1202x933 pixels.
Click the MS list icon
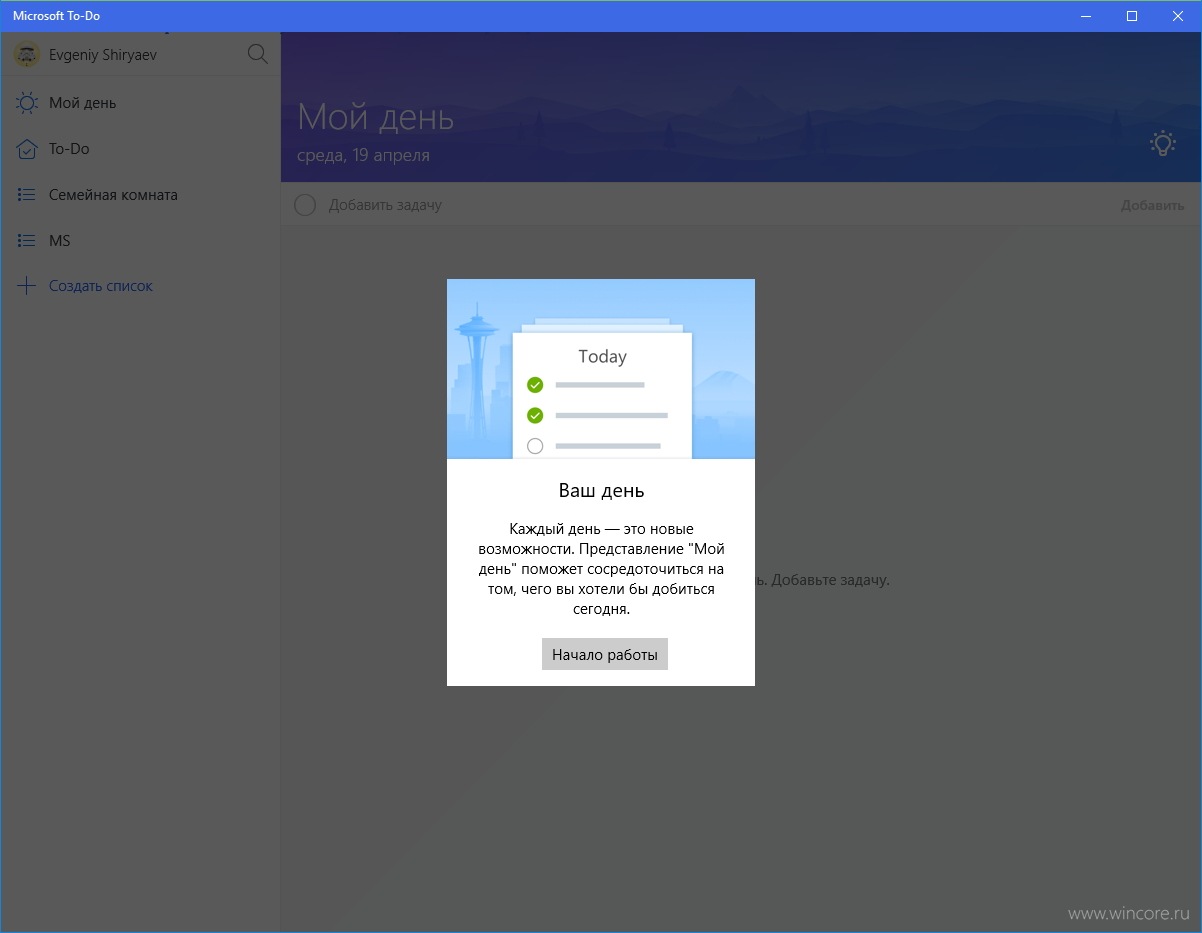[x=27, y=241]
